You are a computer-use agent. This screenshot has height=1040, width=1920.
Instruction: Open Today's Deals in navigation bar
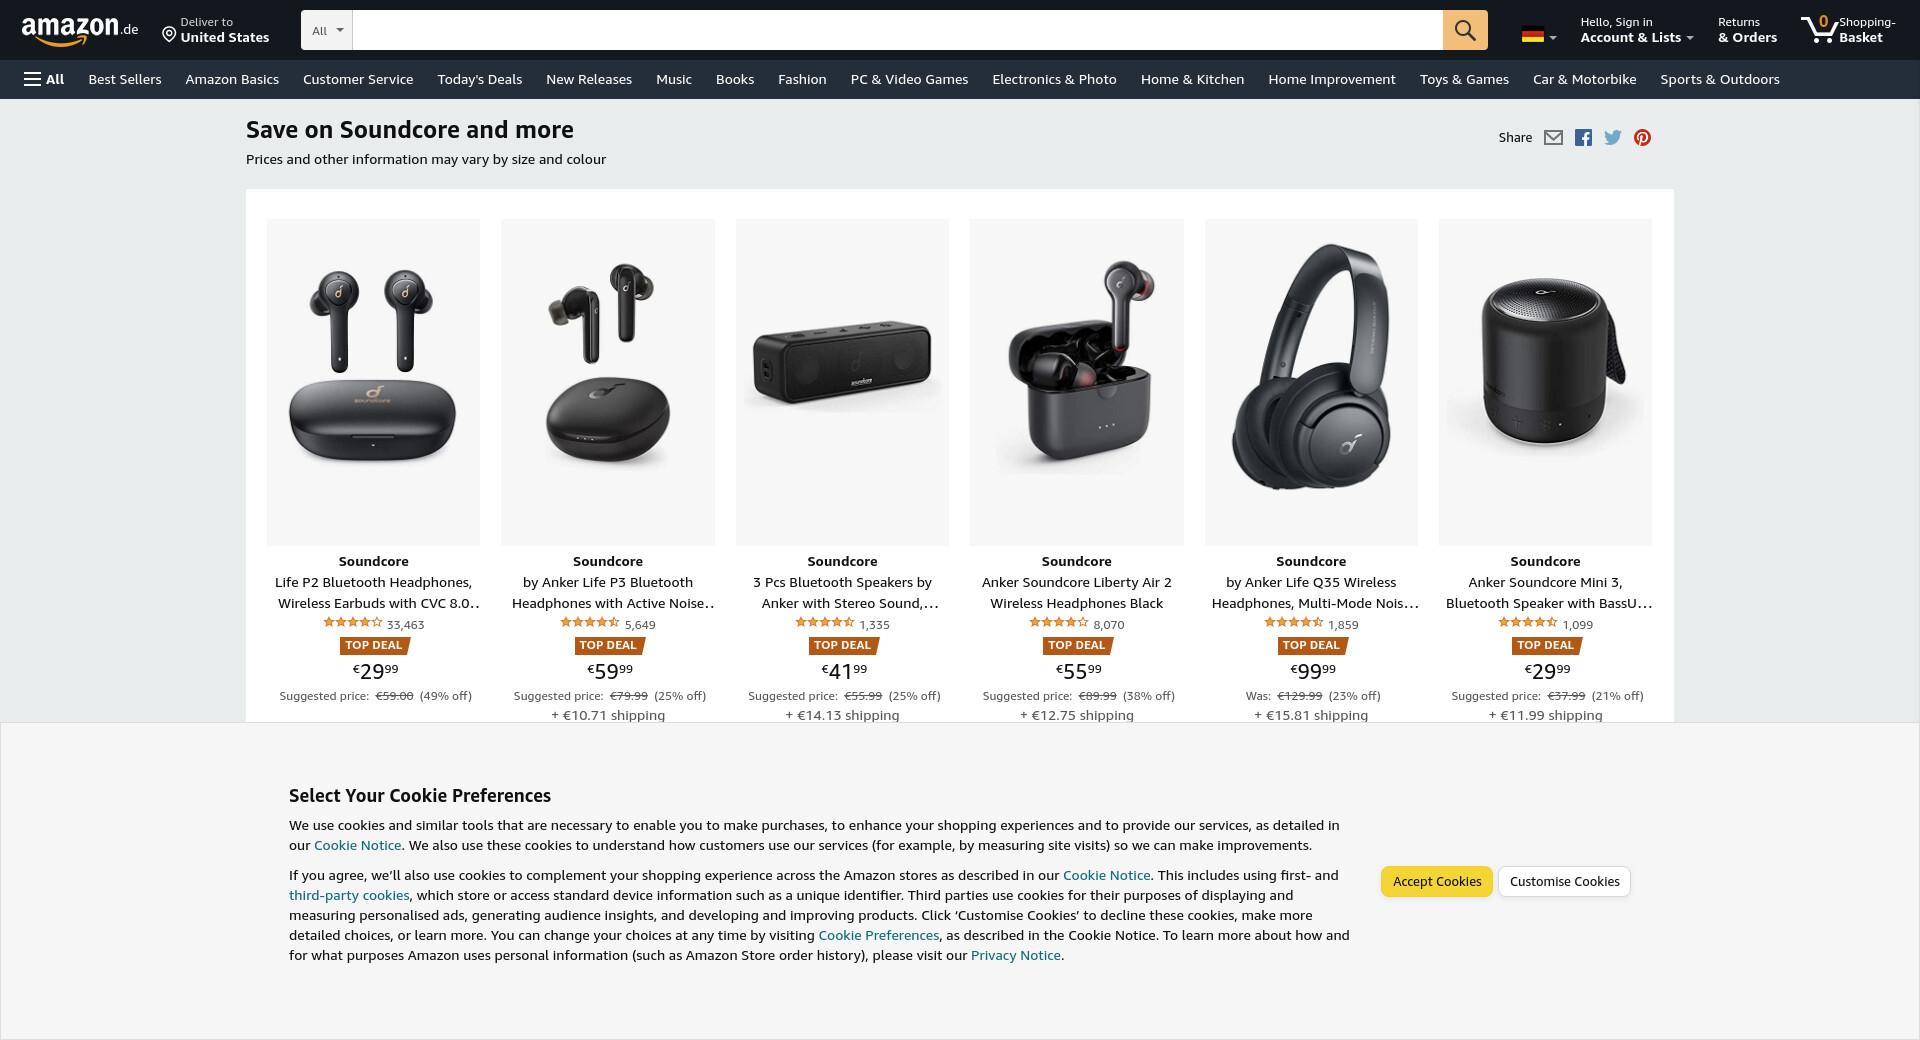tap(479, 79)
